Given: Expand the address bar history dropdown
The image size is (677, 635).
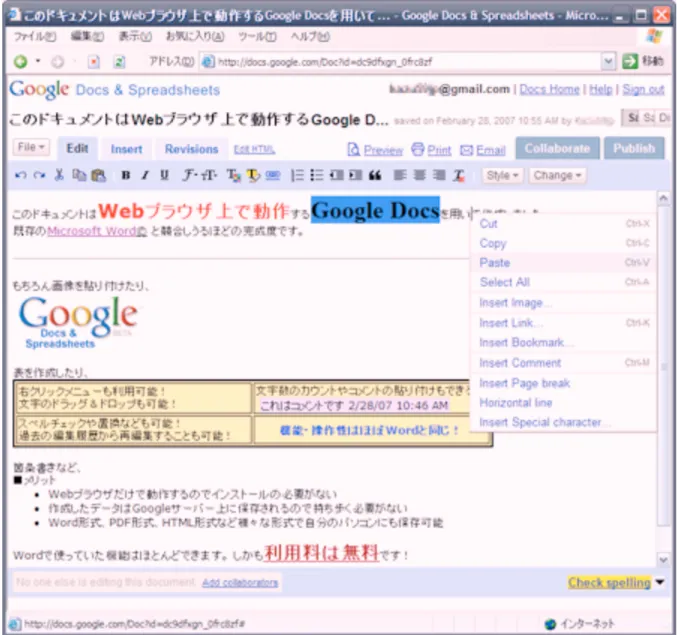Looking at the screenshot, I should [x=608, y=62].
